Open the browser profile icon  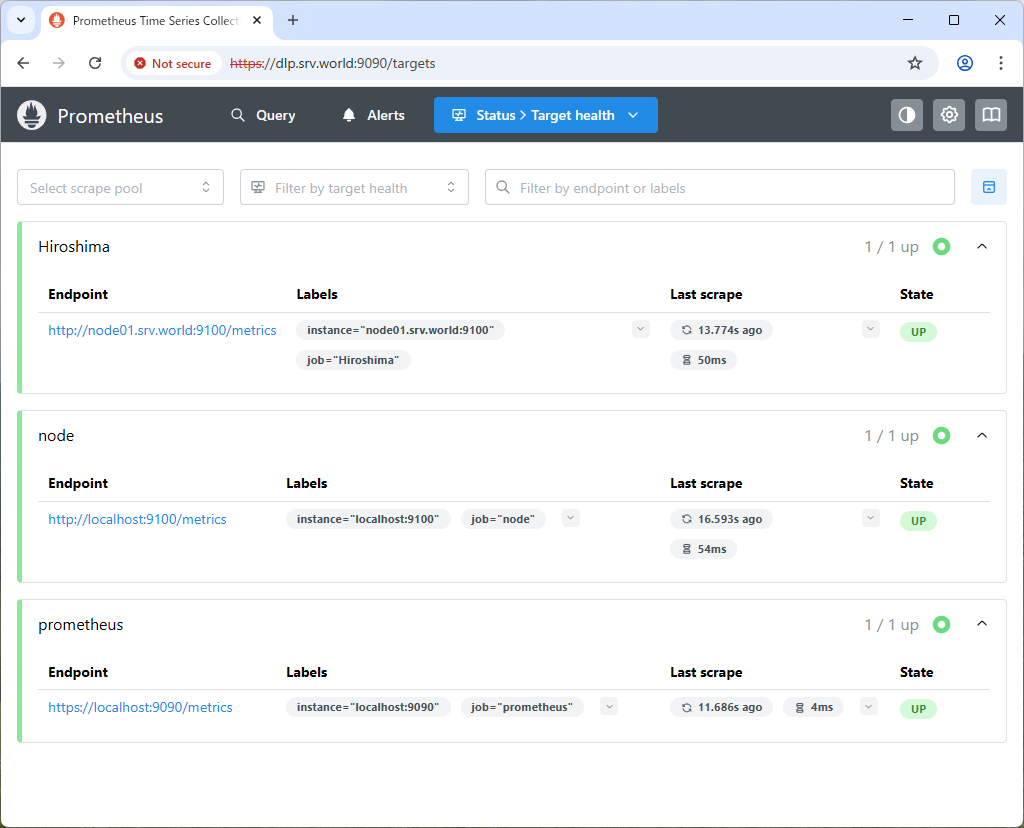click(x=965, y=63)
